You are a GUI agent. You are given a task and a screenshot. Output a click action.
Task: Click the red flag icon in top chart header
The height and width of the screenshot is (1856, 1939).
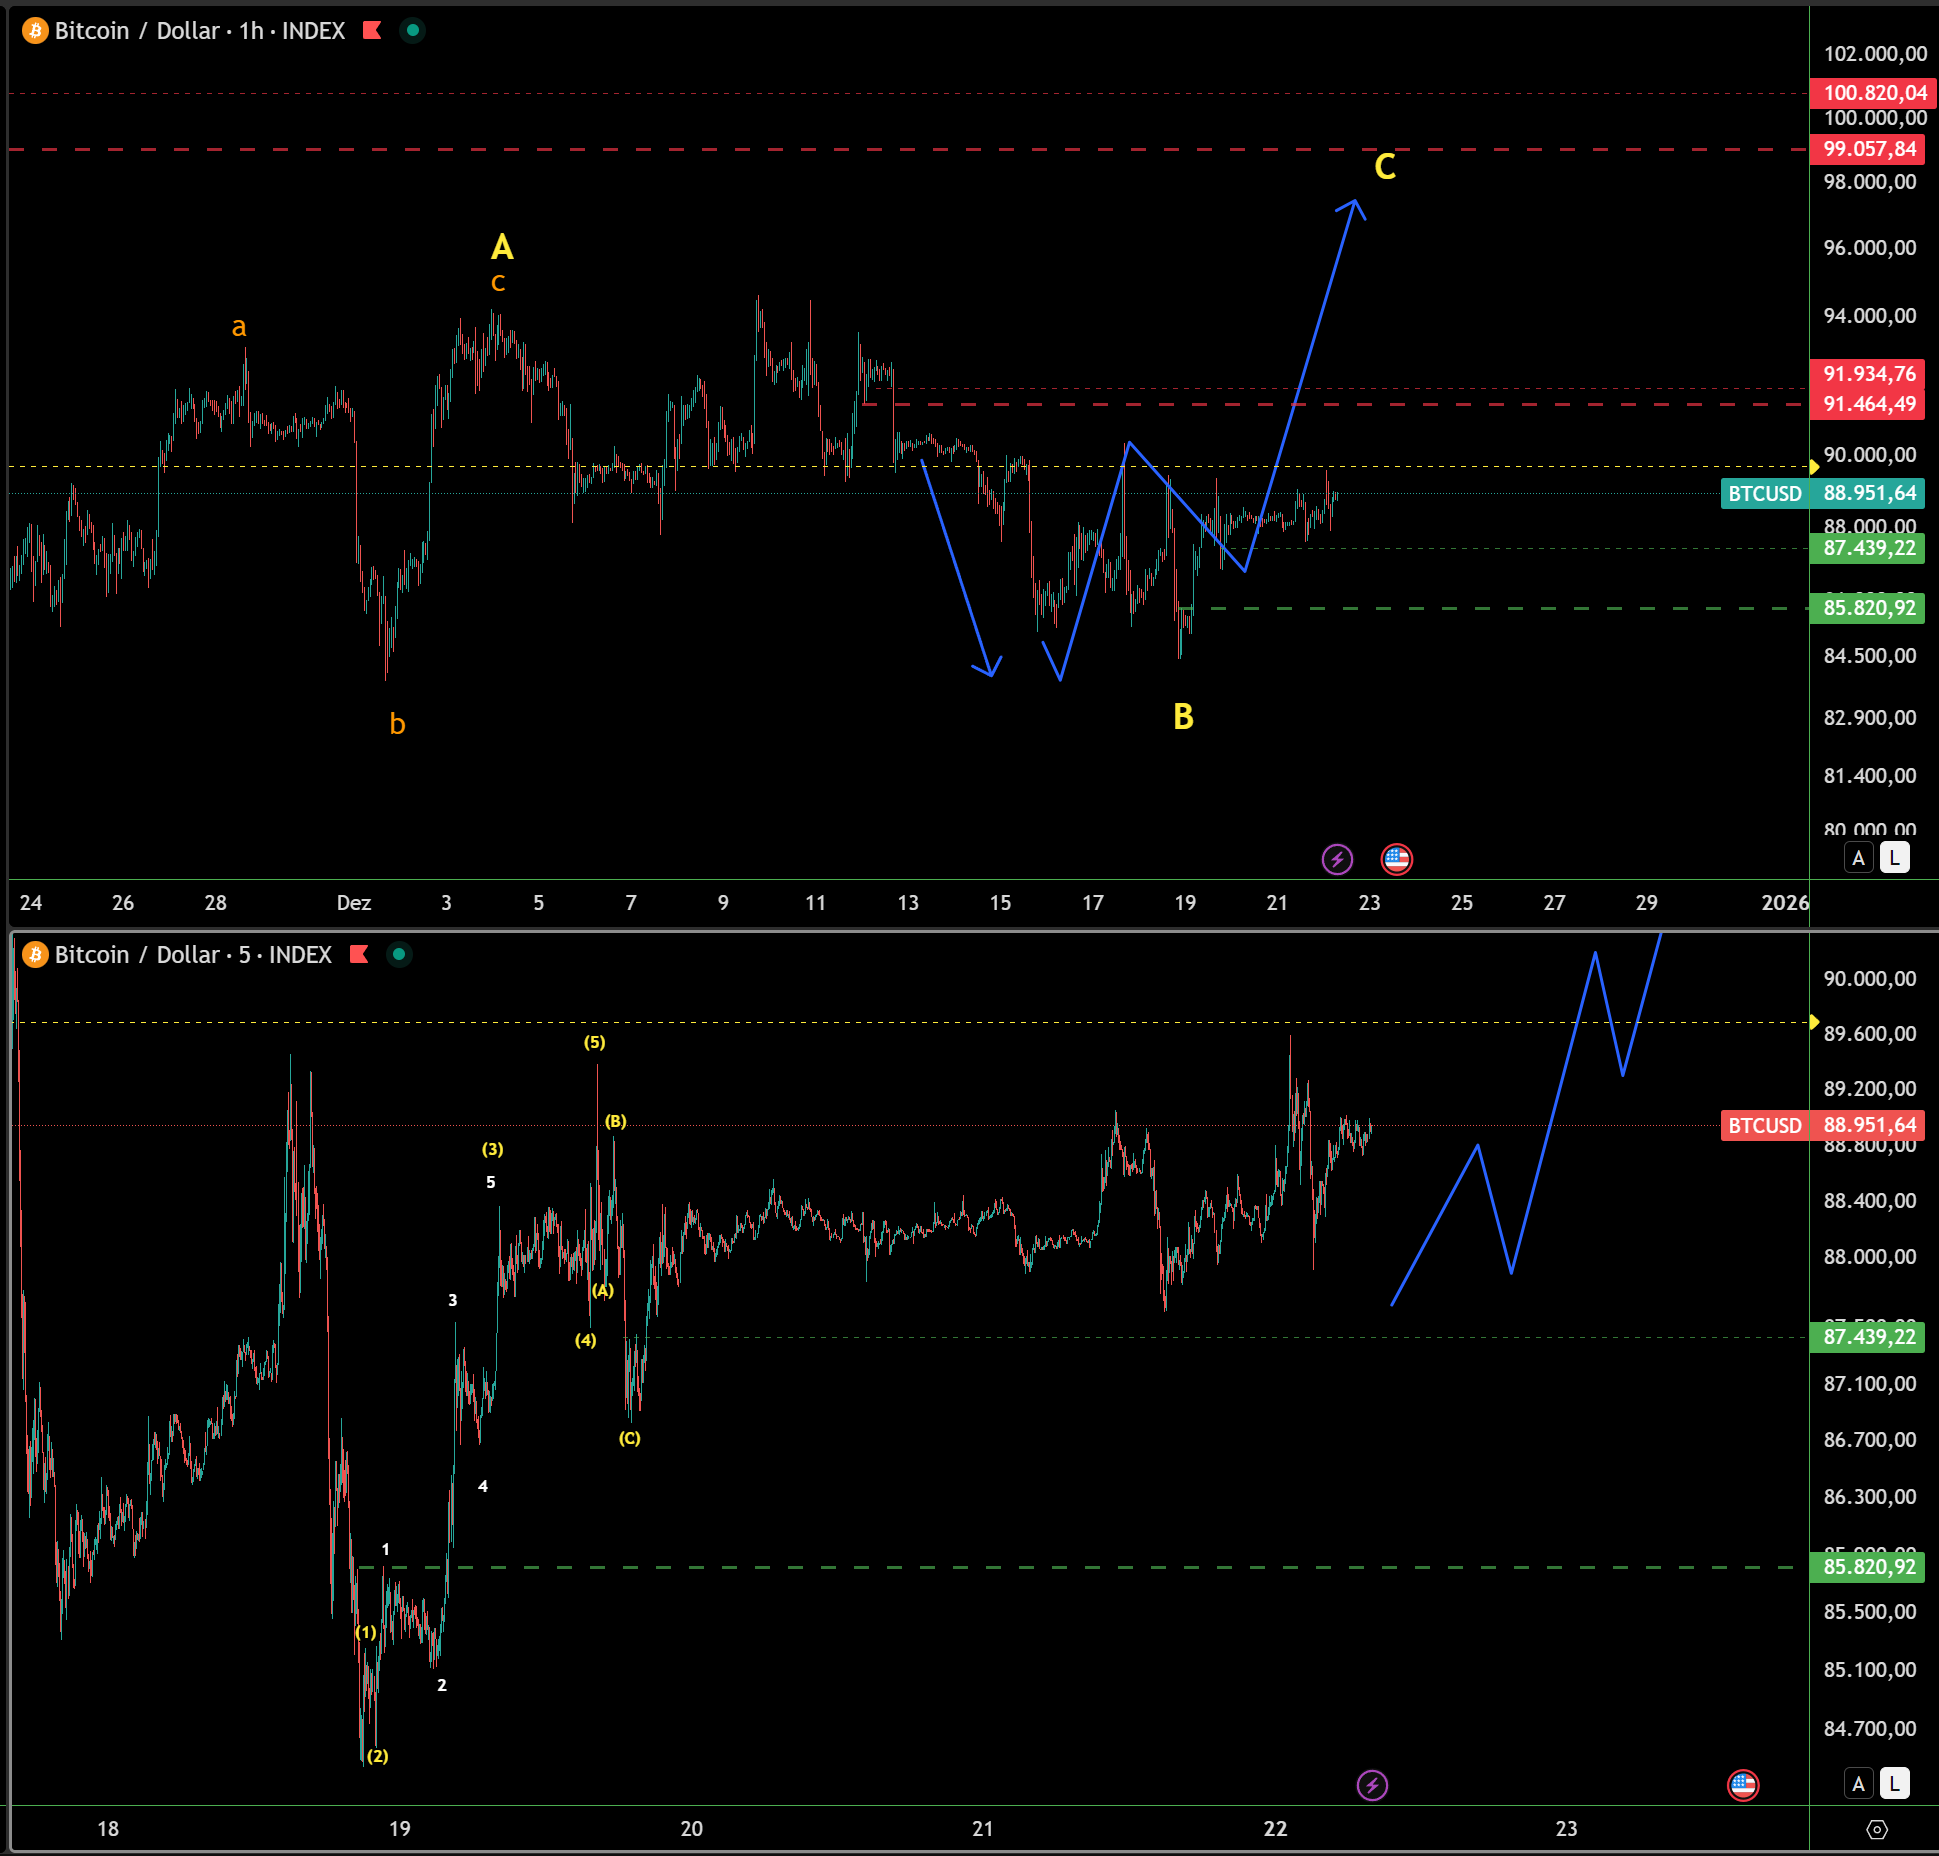(x=372, y=31)
